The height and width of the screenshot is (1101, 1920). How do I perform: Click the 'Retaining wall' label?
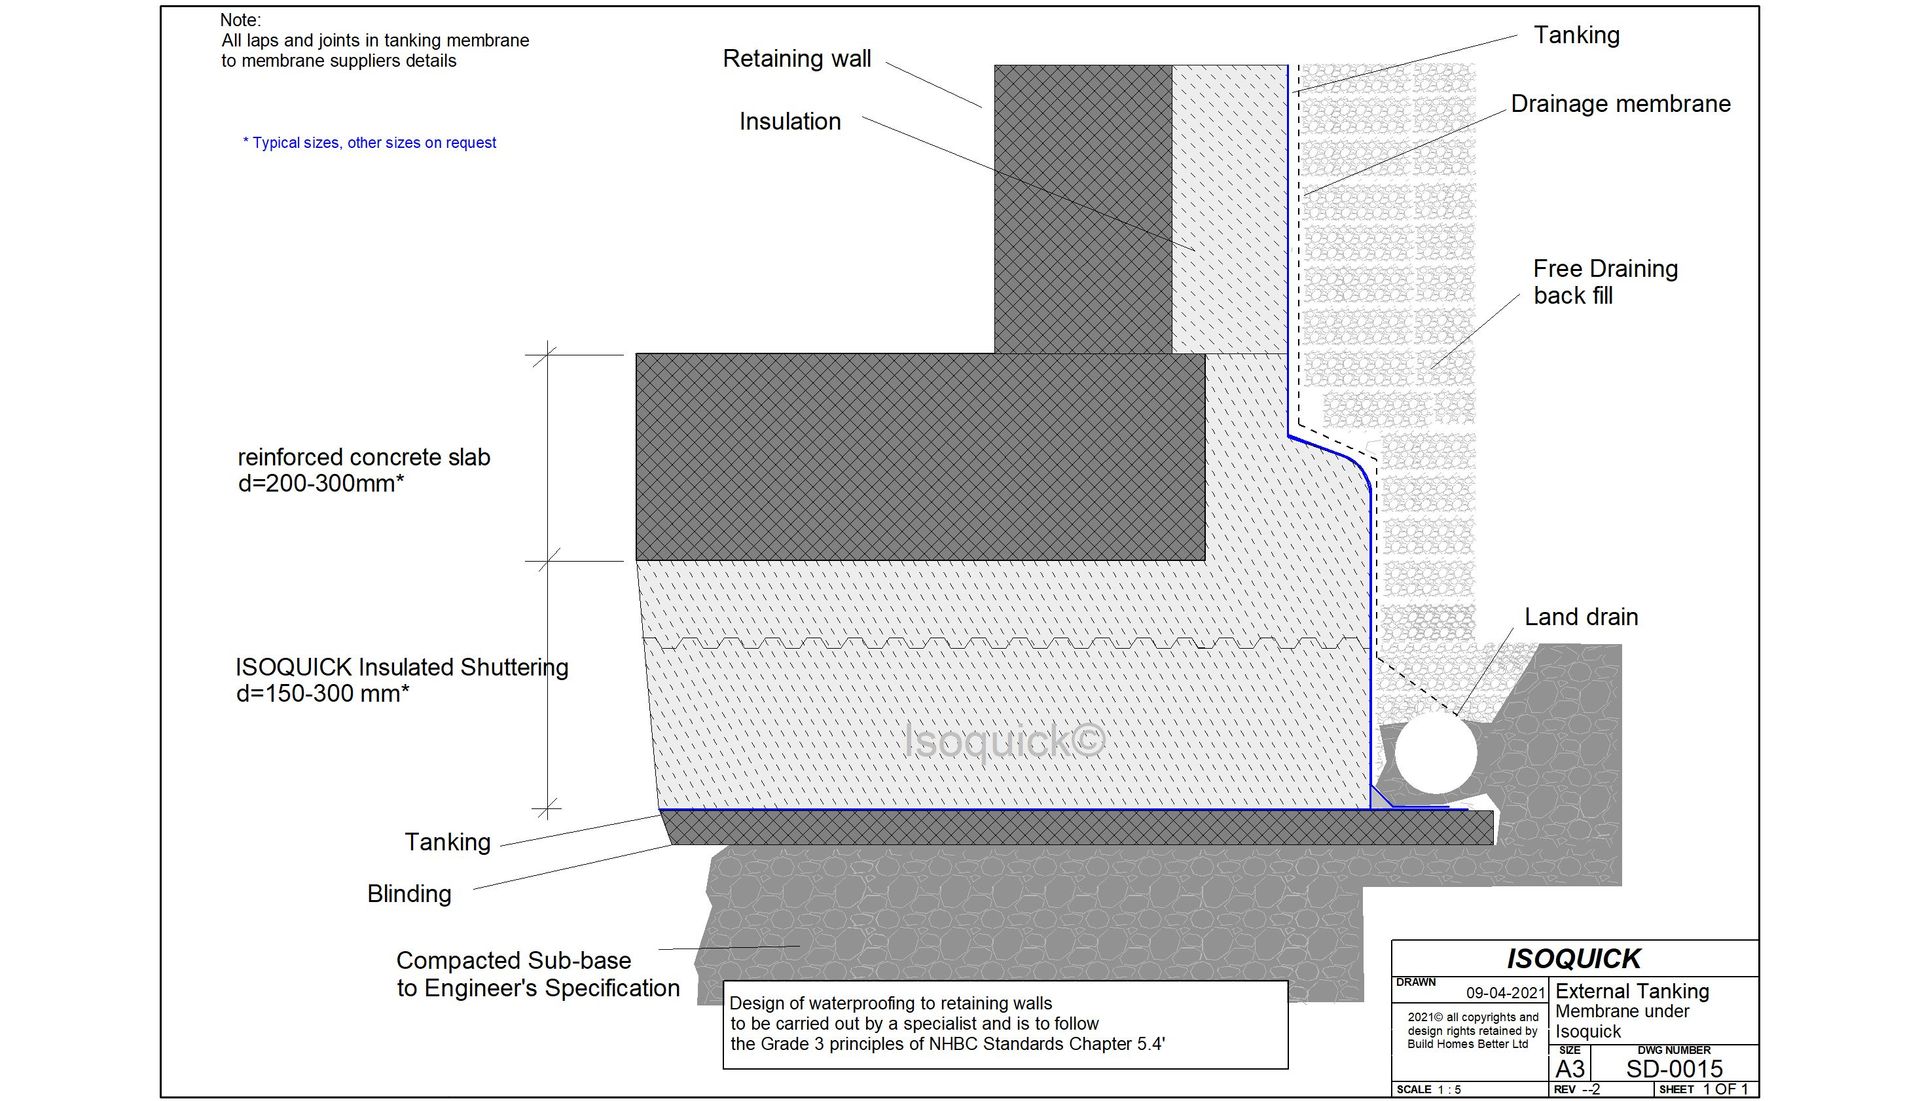[x=797, y=59]
